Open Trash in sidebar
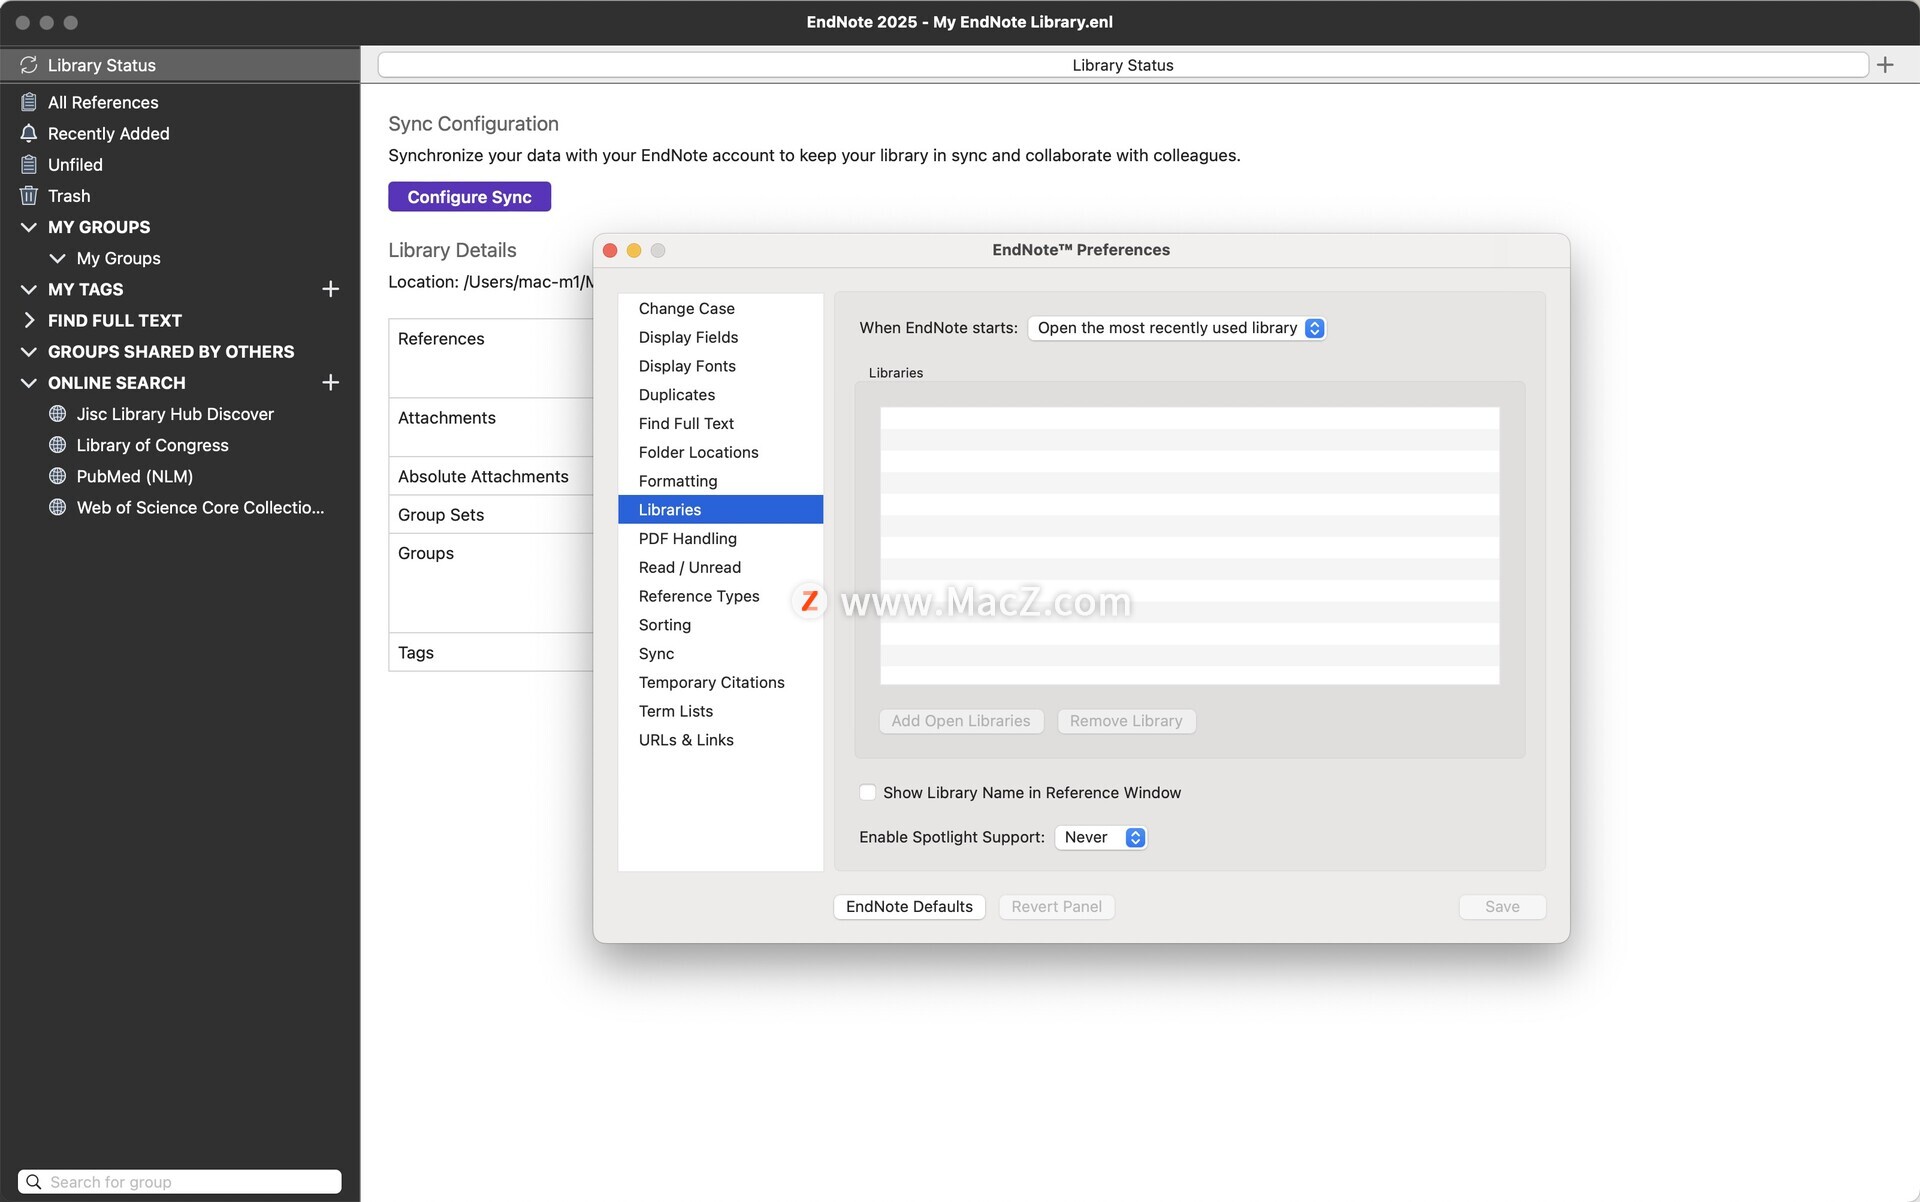This screenshot has height=1202, width=1920. pyautogui.click(x=180, y=196)
